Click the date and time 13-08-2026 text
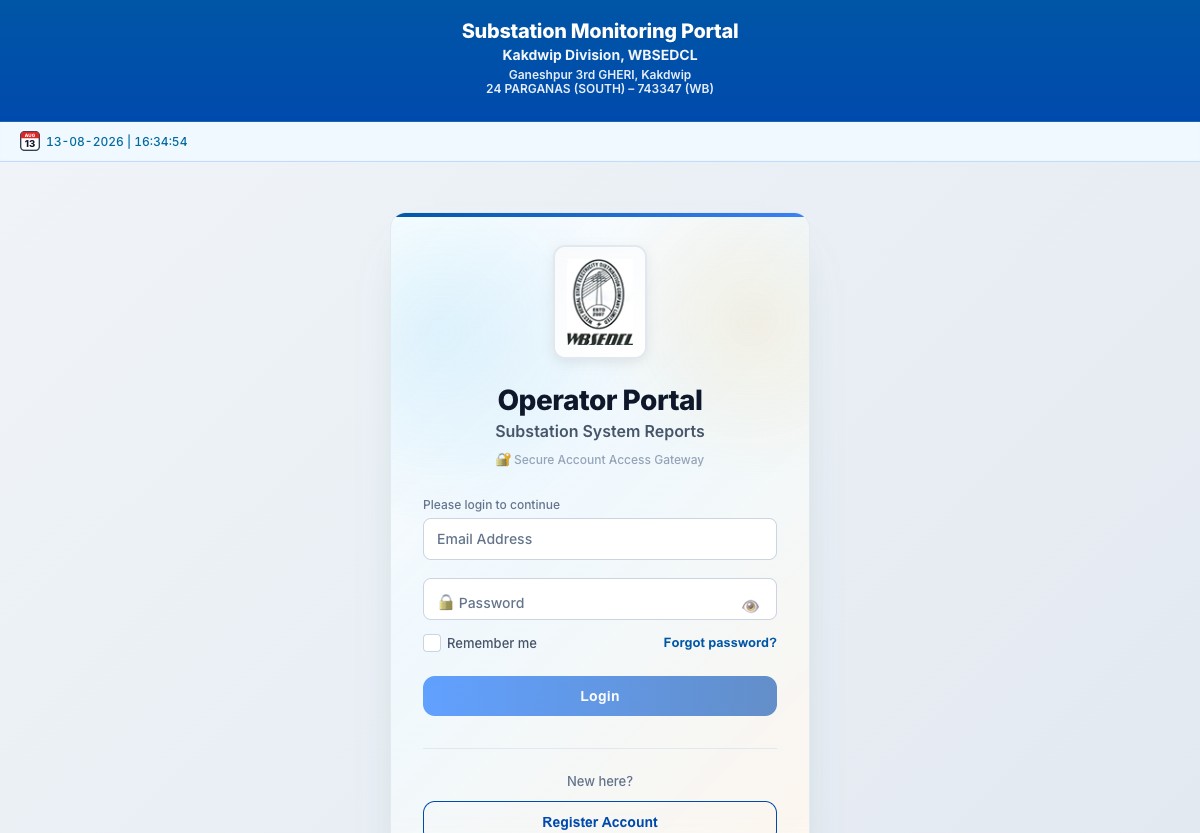 [x=117, y=142]
